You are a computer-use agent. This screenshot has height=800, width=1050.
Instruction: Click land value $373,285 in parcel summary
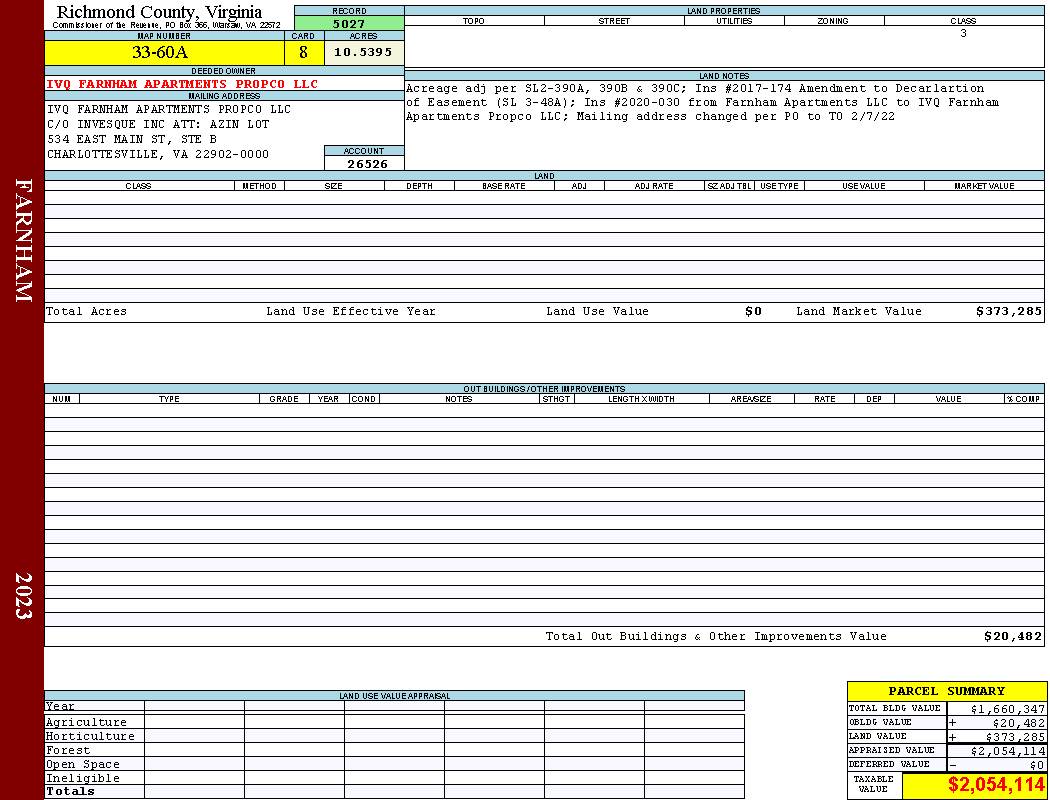pyautogui.click(x=1015, y=737)
